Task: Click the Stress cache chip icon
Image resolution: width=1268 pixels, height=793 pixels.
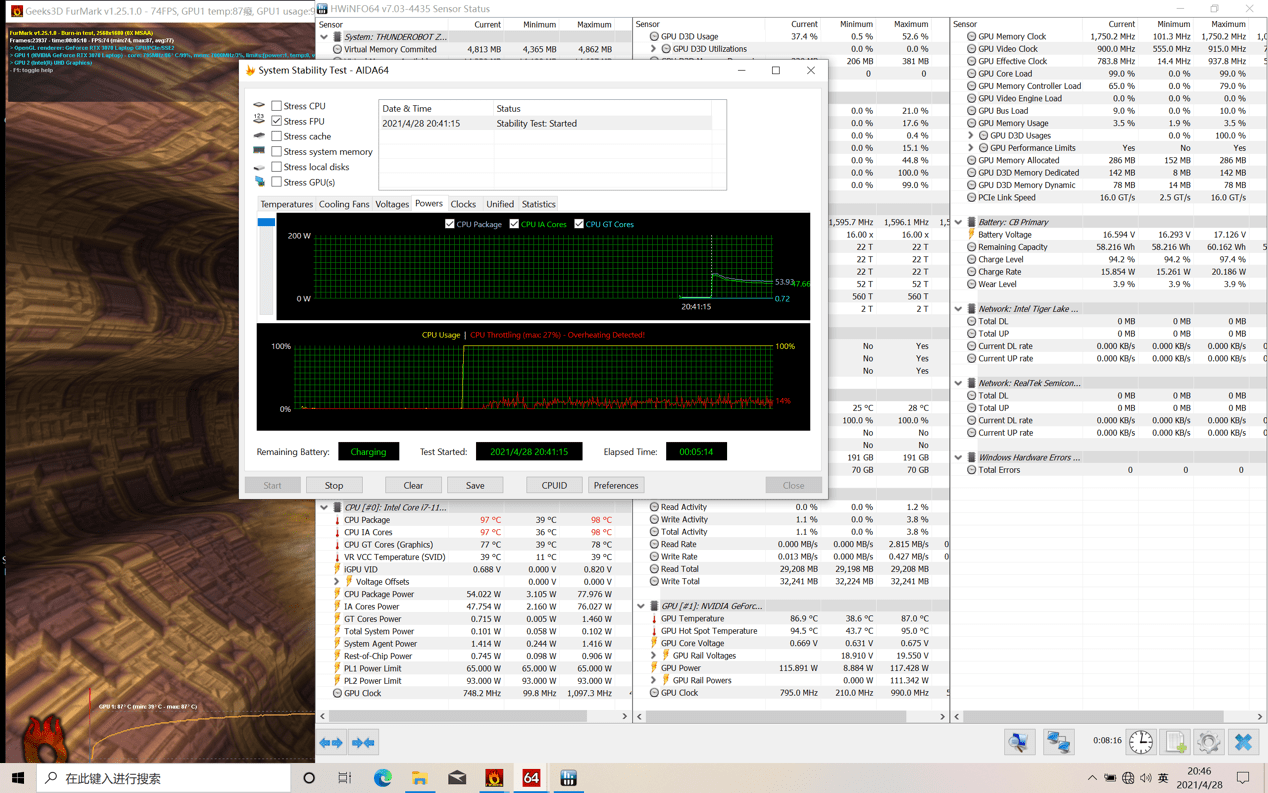Action: click(260, 136)
